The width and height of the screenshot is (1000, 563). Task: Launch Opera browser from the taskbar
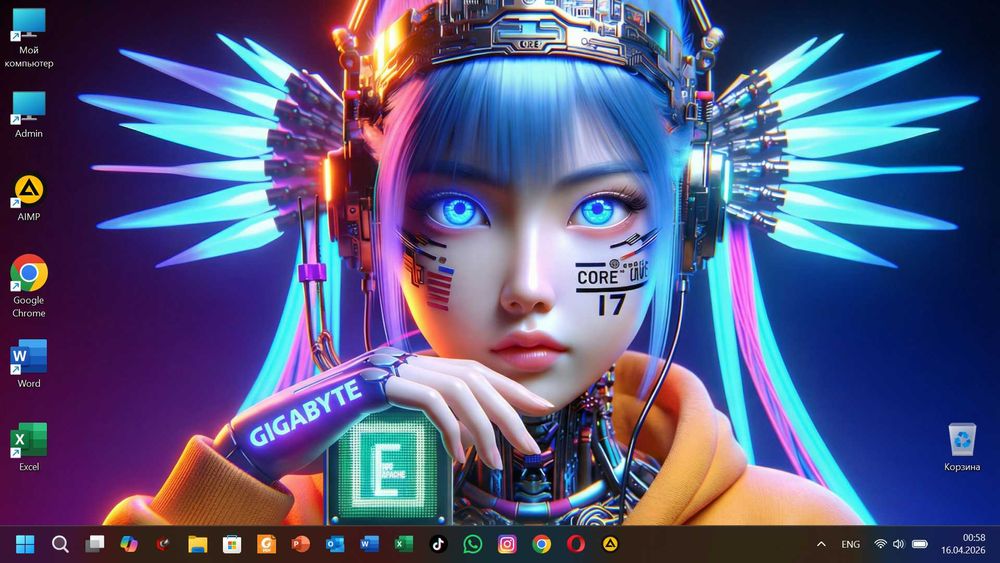click(x=576, y=544)
